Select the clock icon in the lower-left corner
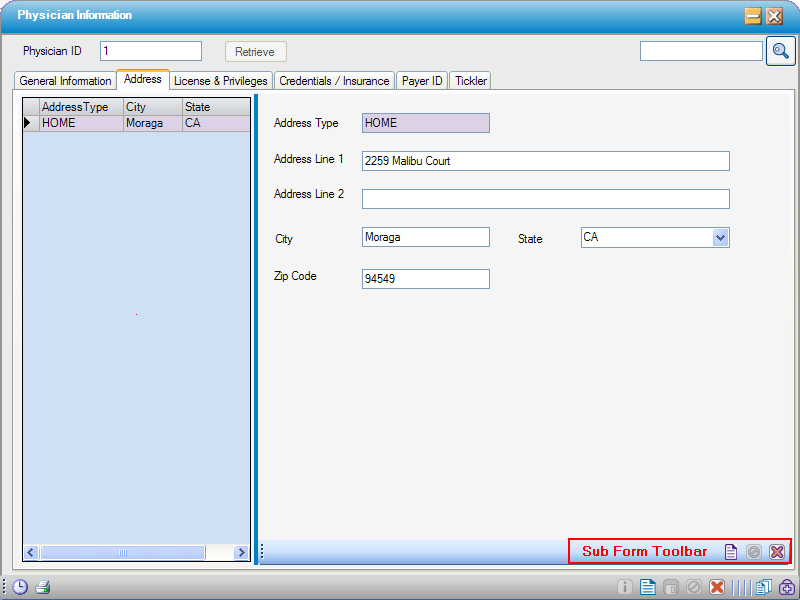 (20, 587)
